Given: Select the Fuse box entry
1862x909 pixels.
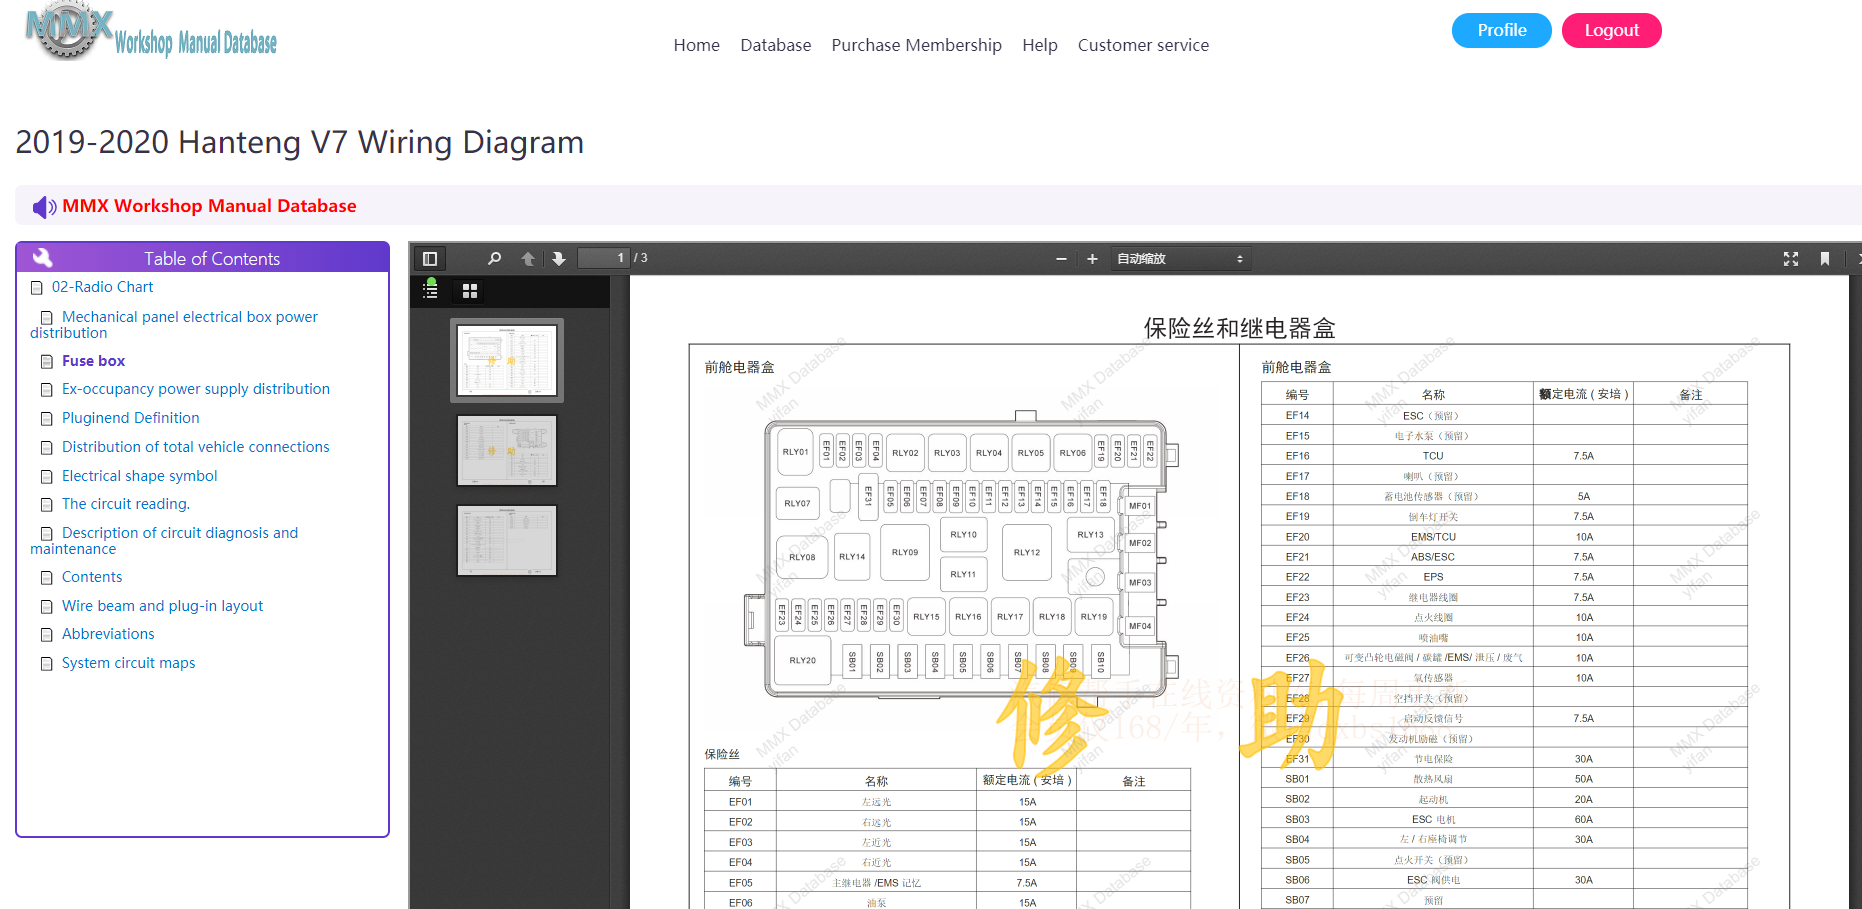Looking at the screenshot, I should (94, 361).
